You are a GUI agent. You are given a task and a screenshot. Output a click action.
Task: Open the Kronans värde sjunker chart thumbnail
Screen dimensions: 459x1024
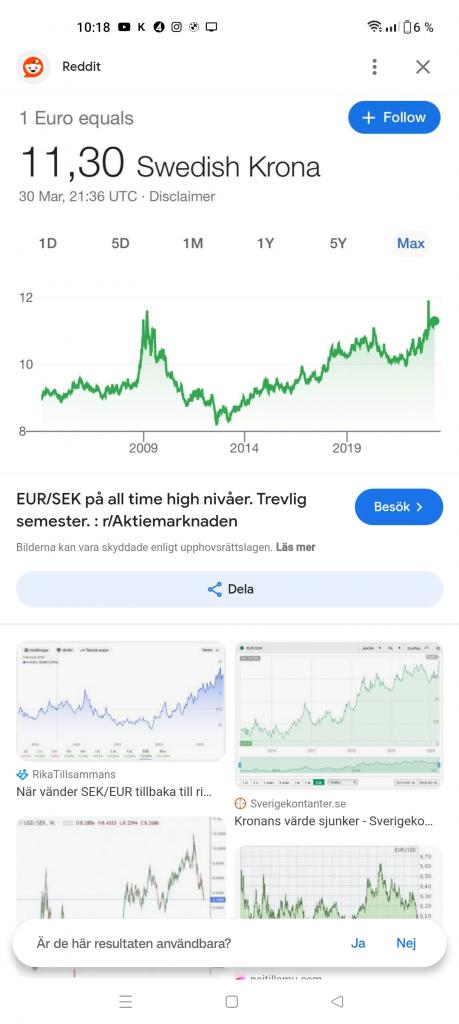[x=338, y=715]
